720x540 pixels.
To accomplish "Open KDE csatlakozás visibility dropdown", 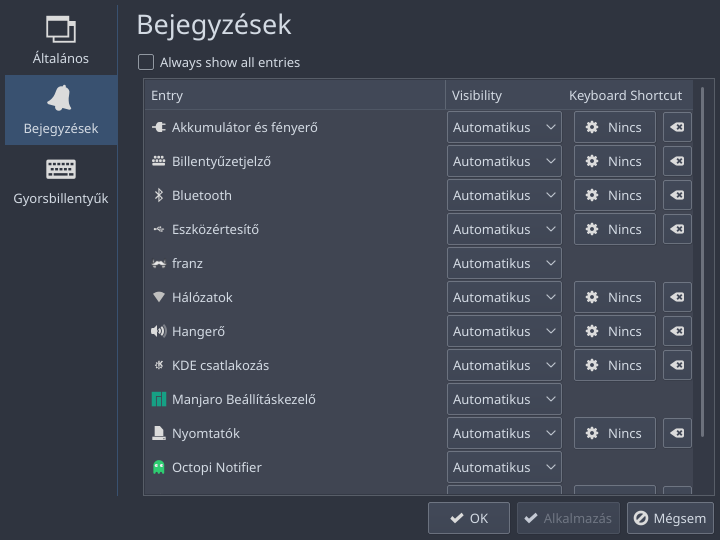I will tap(504, 365).
